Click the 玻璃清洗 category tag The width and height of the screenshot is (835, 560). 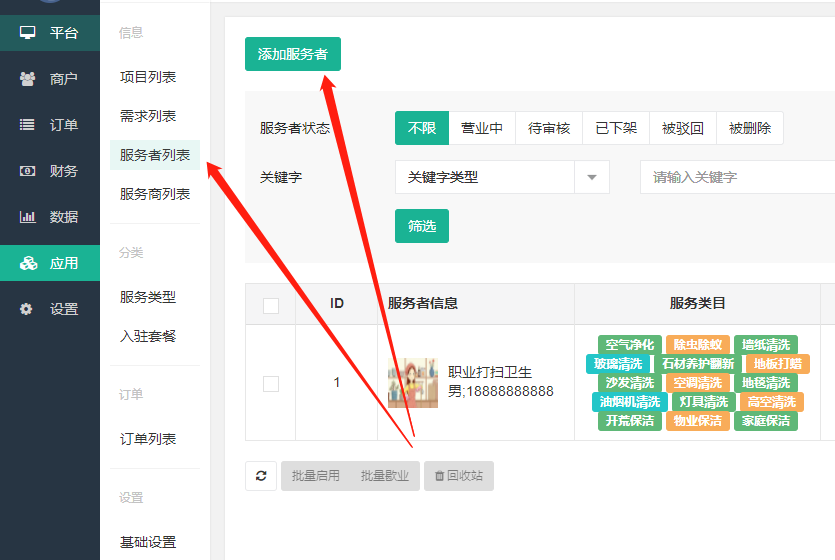coord(618,364)
